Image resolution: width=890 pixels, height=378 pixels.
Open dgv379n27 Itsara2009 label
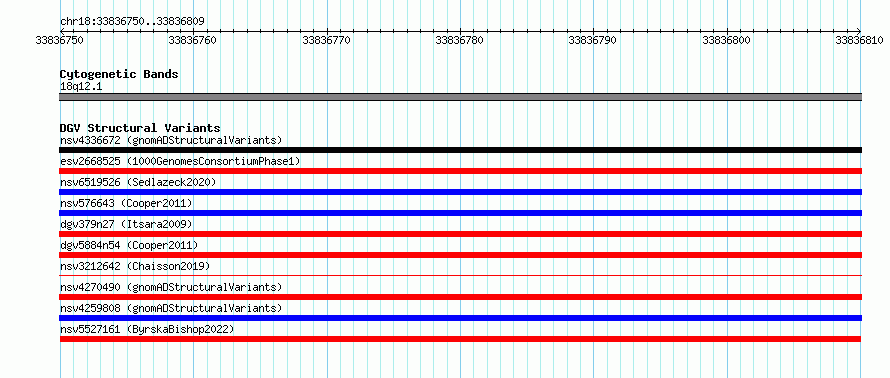point(126,224)
